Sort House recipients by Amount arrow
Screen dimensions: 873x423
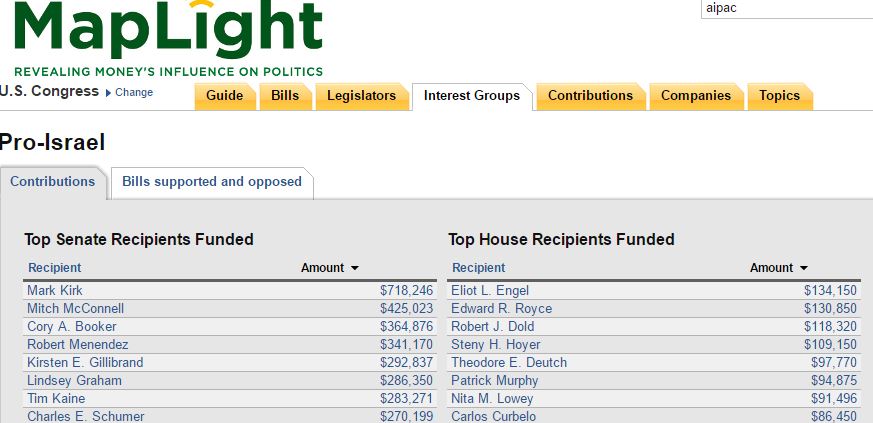(x=803, y=268)
